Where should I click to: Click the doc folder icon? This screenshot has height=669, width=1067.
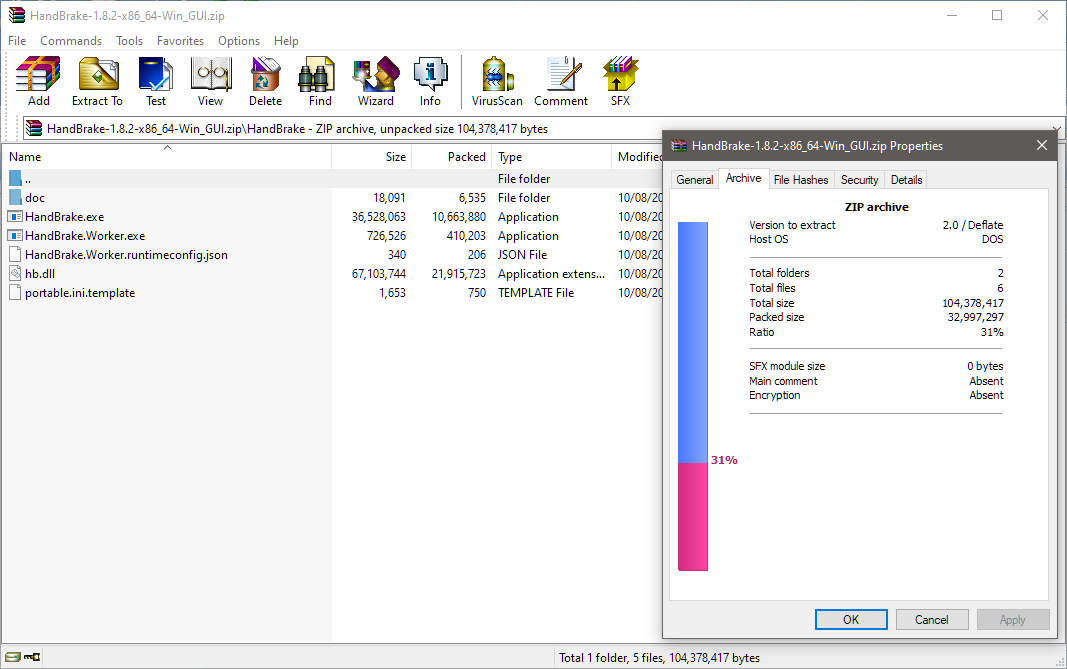click(x=16, y=198)
